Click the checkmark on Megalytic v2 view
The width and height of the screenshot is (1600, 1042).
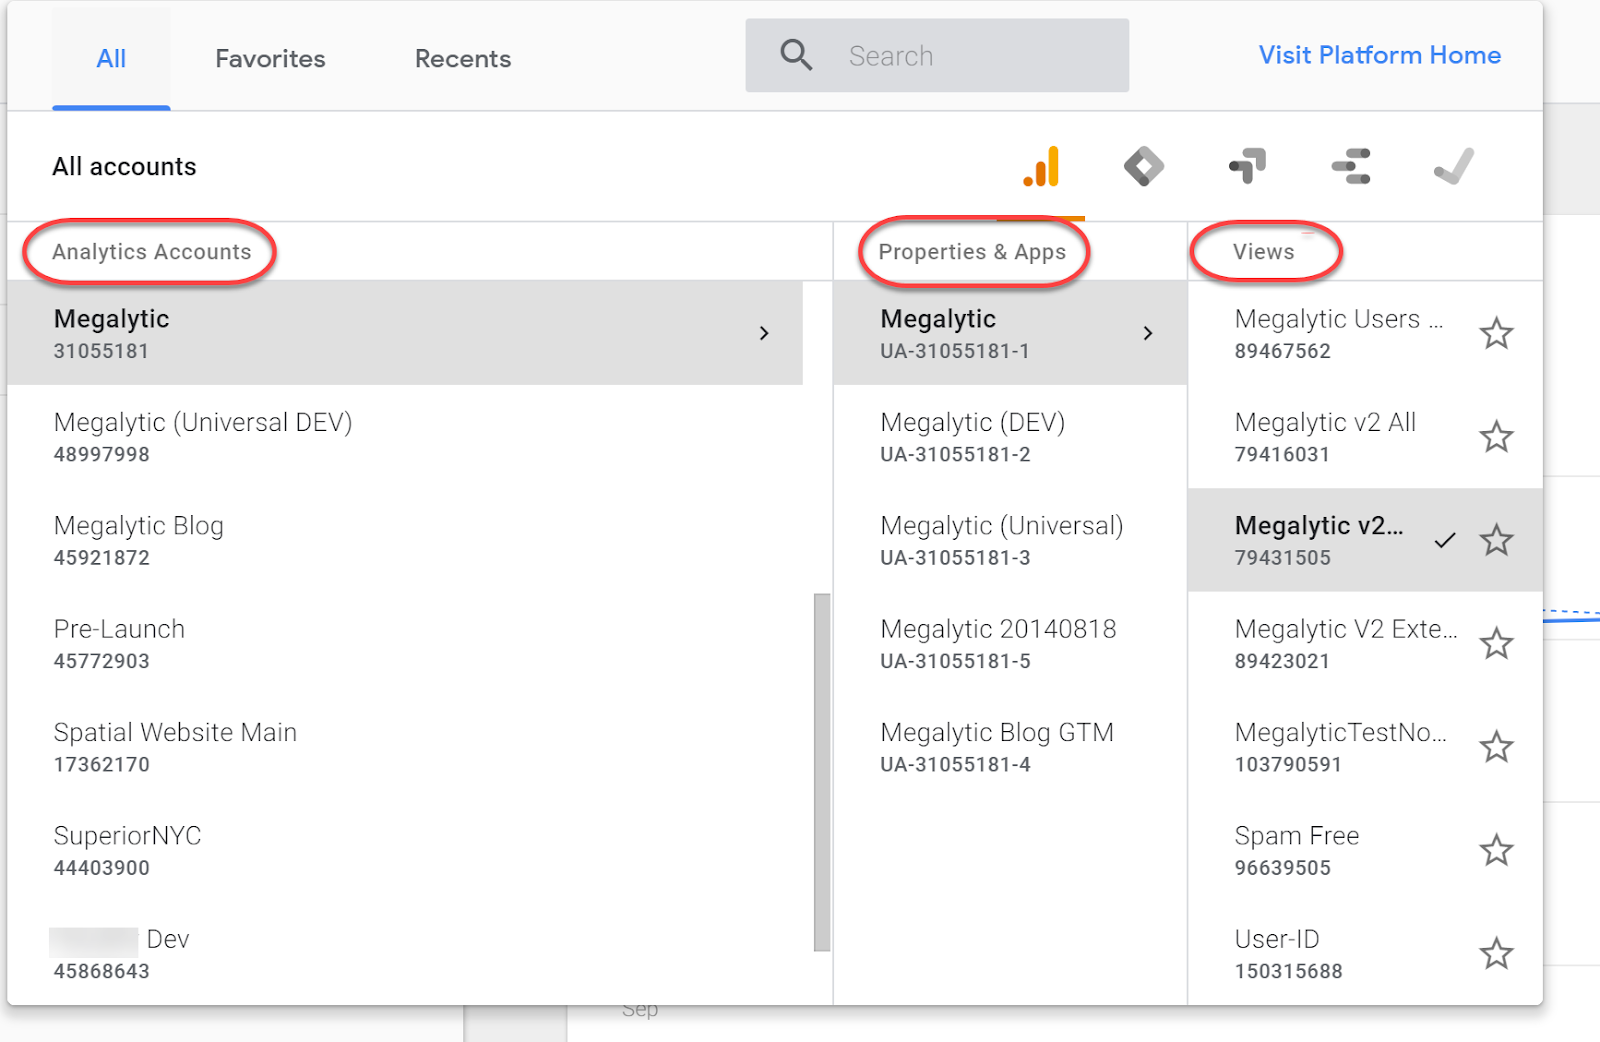(1445, 540)
